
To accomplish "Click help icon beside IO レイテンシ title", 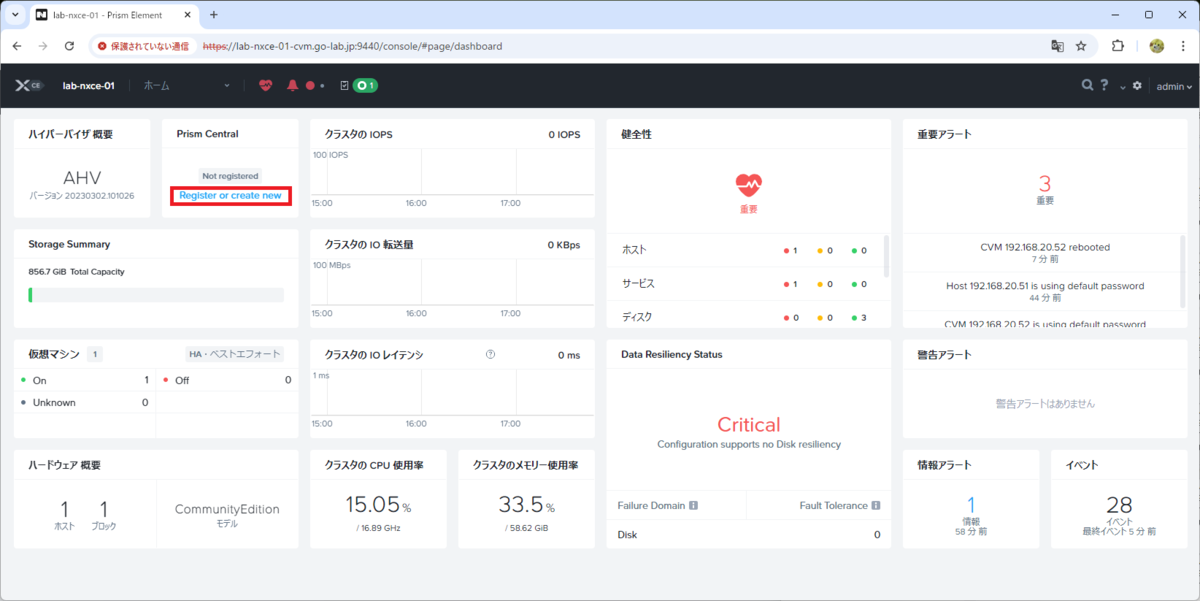I will (490, 354).
